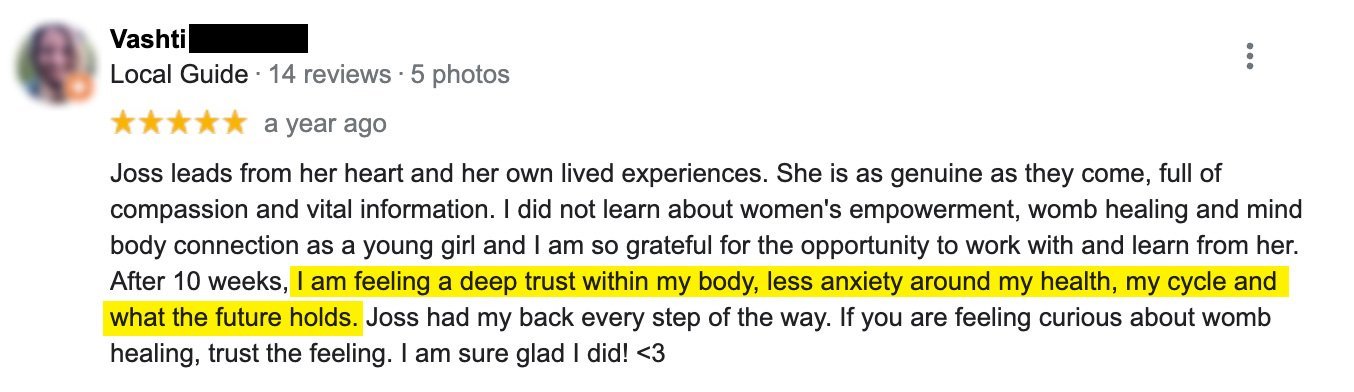Viewport: 1354px width, 392px height.
Task: Click the 'a year ago' timestamp
Action: click(325, 124)
